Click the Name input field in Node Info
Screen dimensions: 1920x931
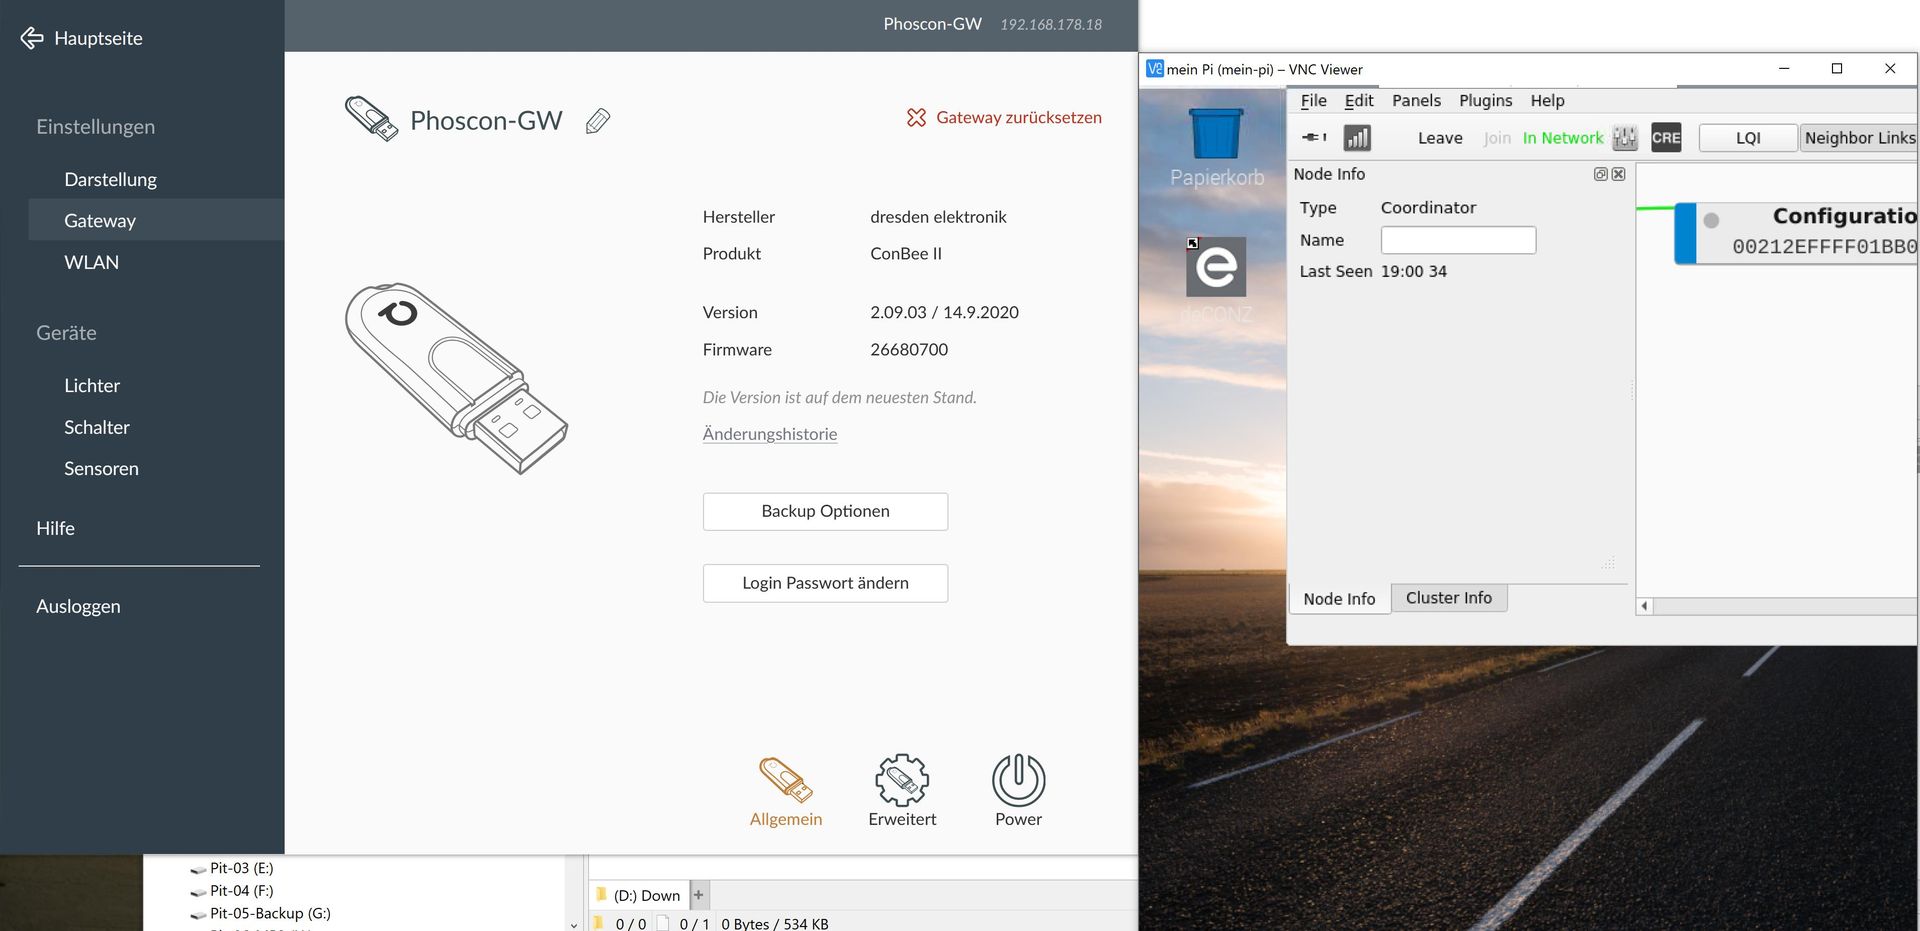click(1458, 240)
